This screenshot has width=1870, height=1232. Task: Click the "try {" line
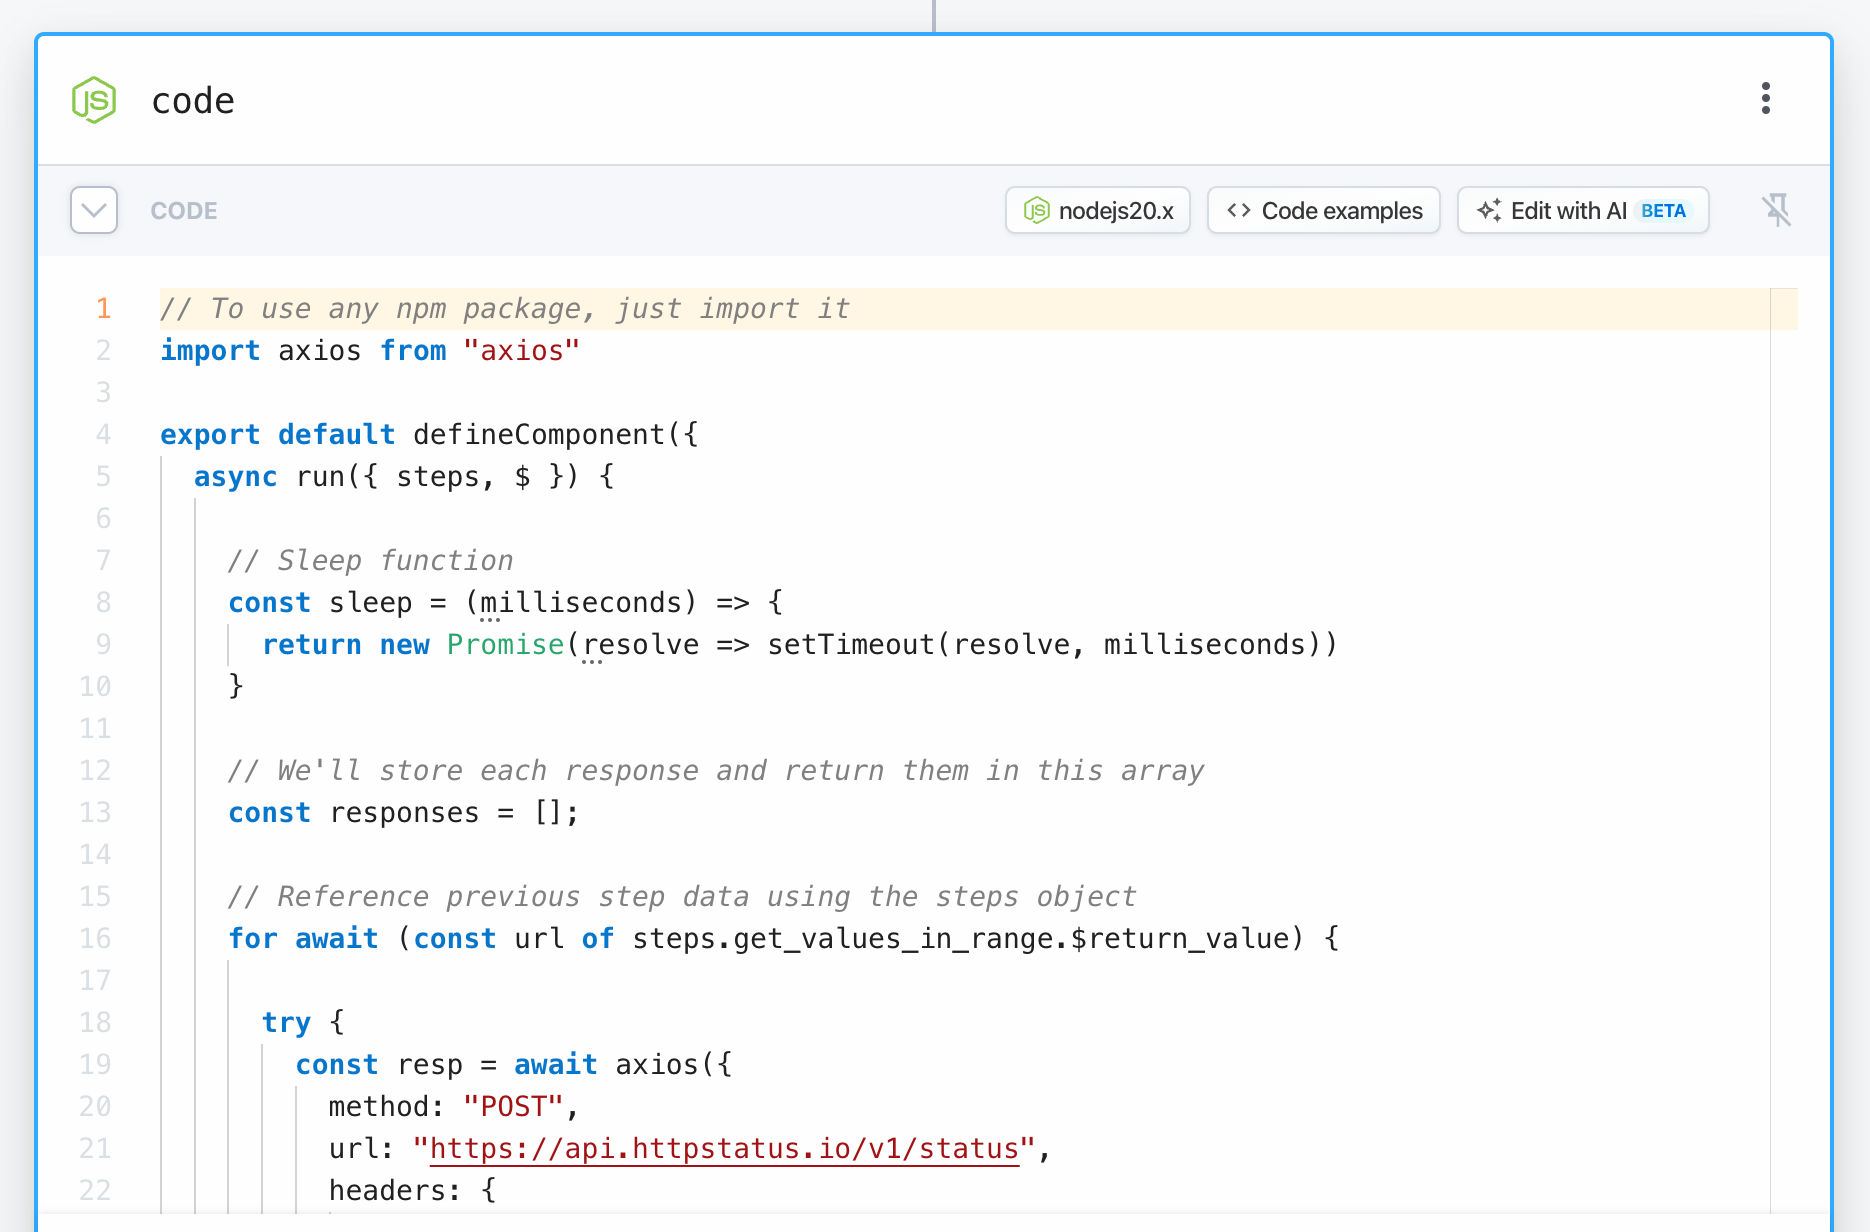tap(303, 1022)
